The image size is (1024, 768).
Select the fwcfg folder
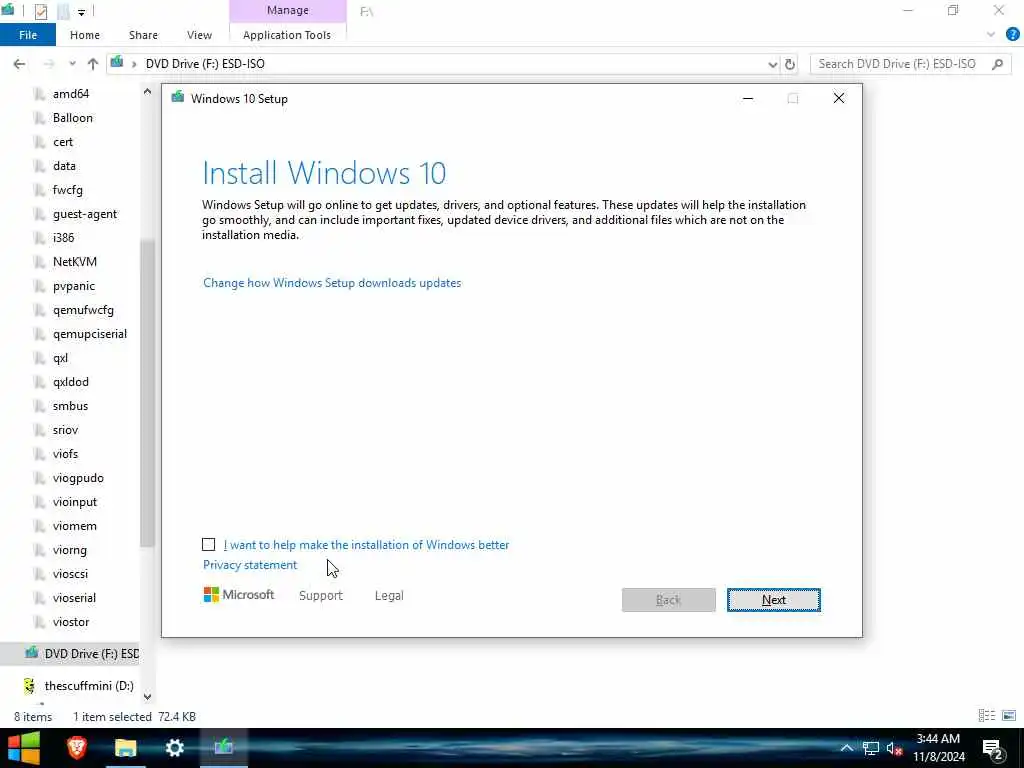pyautogui.click(x=67, y=189)
